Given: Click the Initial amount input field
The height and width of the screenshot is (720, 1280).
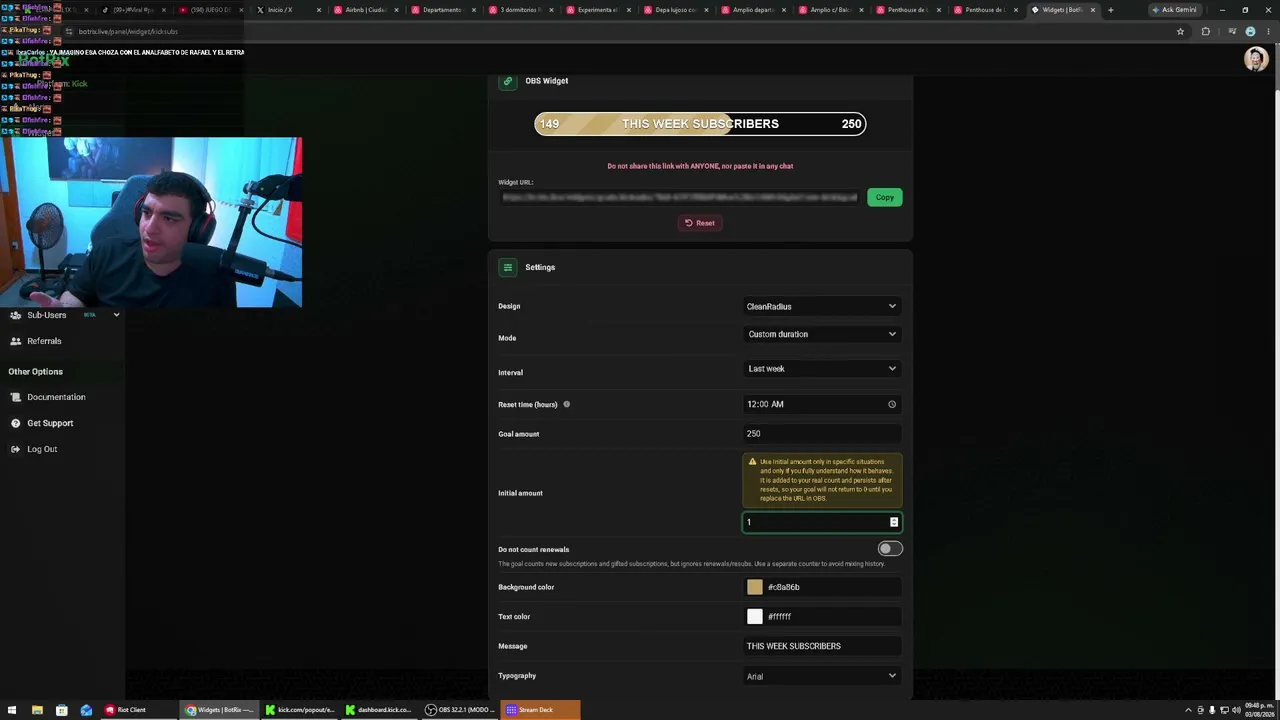Looking at the screenshot, I should [x=821, y=522].
